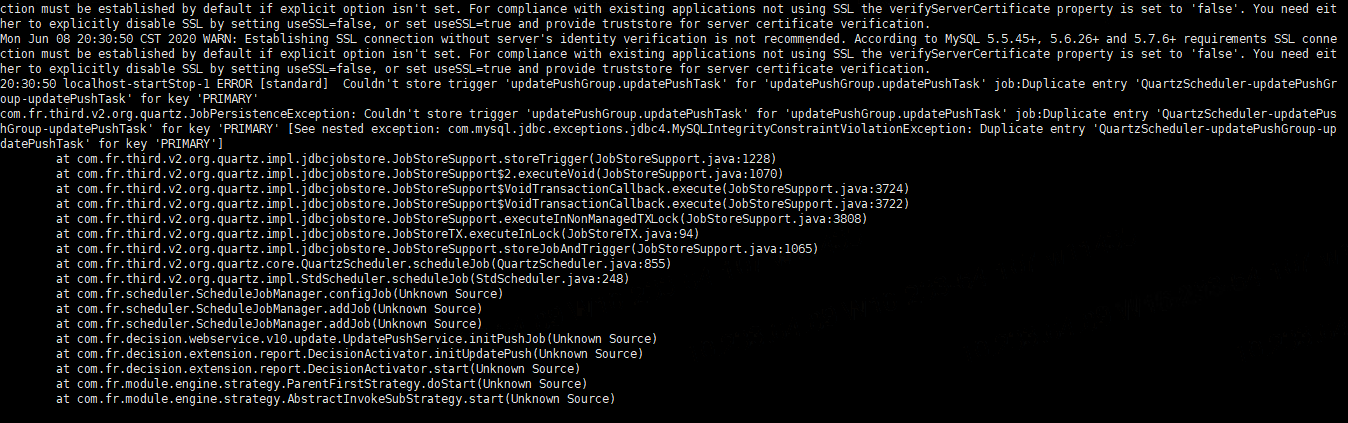The width and height of the screenshot is (1348, 423).
Task: Click the StdScheduler.scheduleJob(StdScheduler.java:248) frame
Action: point(342,278)
